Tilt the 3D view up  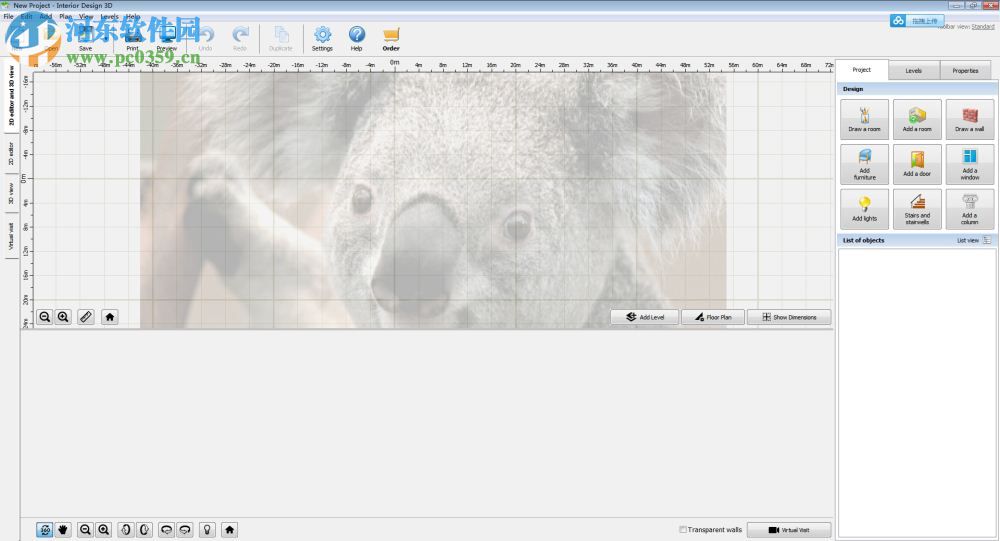166,530
